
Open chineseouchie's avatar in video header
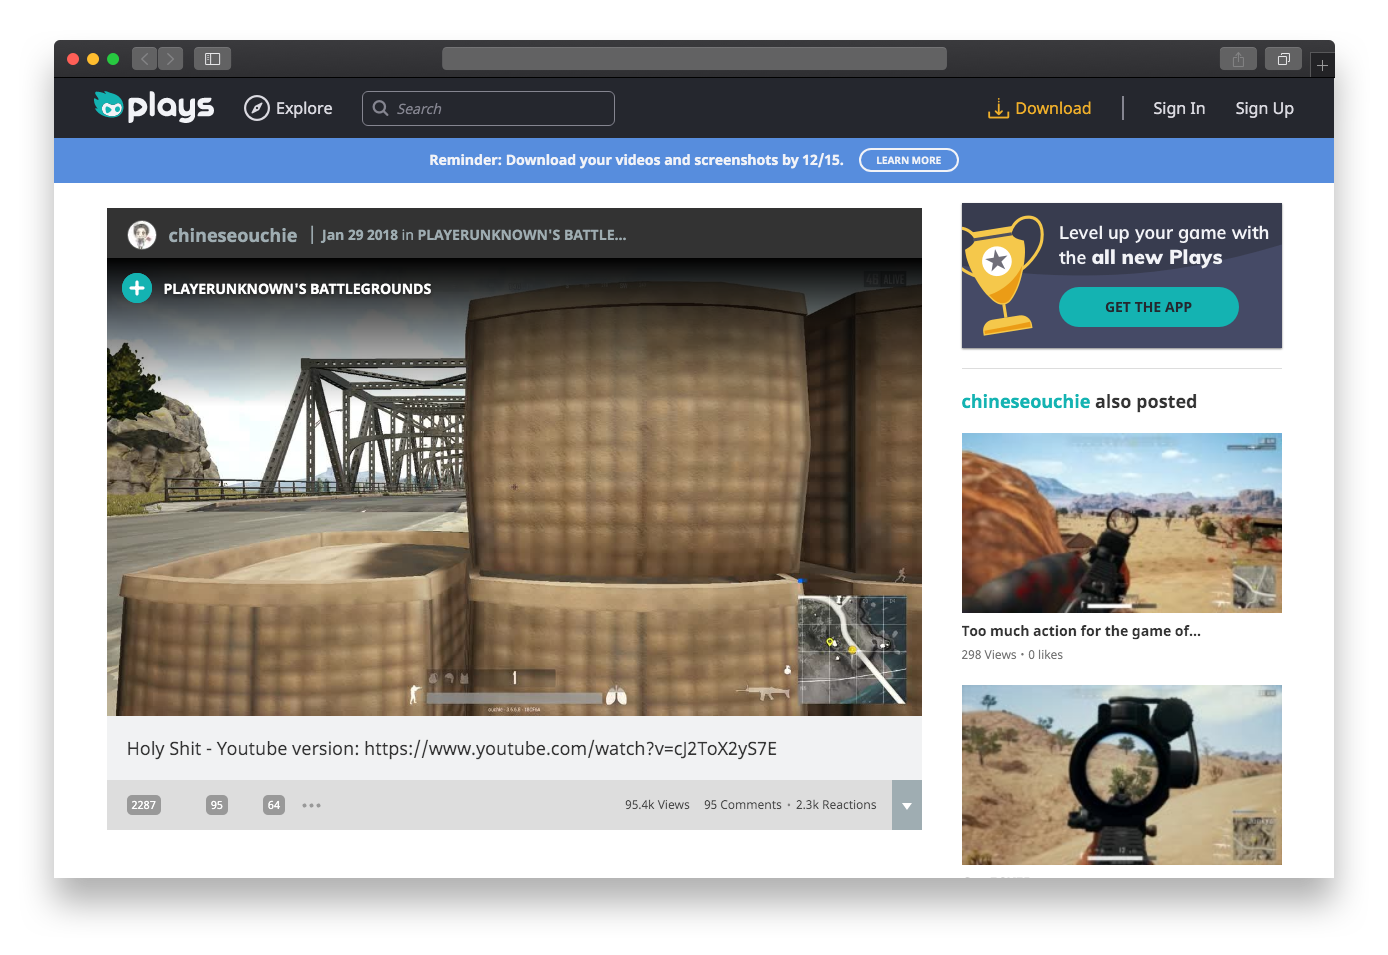pyautogui.click(x=142, y=235)
